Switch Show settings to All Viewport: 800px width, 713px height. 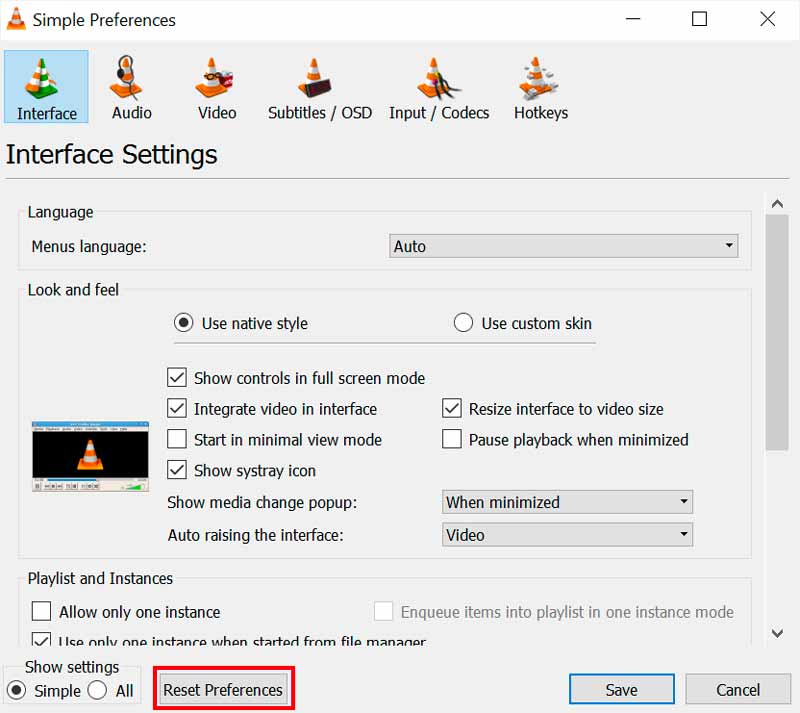tap(97, 690)
